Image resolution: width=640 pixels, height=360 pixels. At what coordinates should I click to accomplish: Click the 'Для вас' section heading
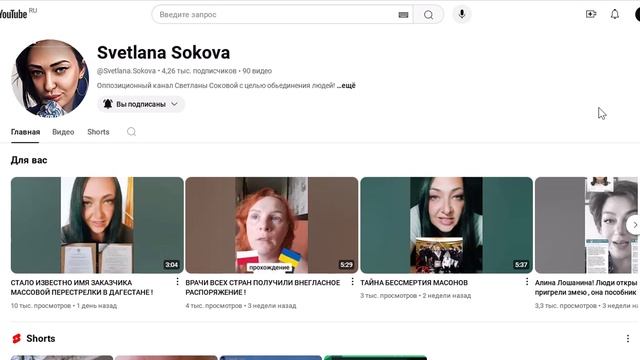click(x=29, y=160)
